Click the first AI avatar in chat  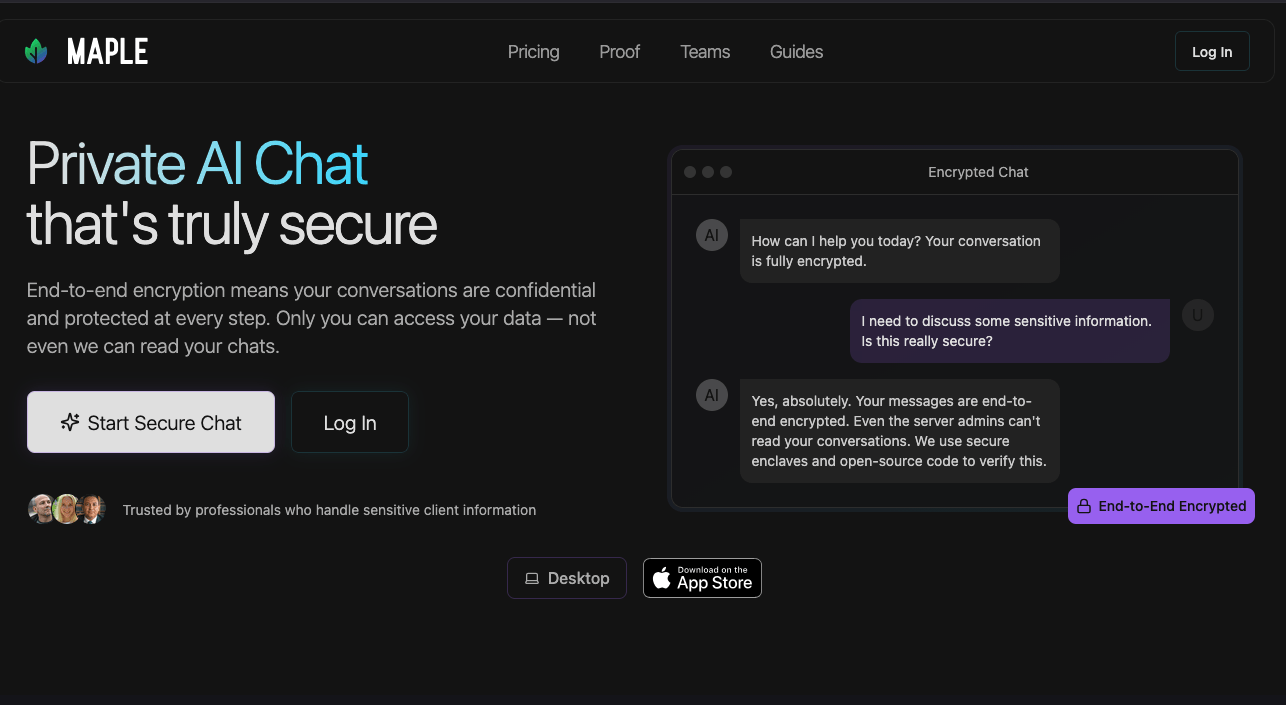pyautogui.click(x=712, y=235)
